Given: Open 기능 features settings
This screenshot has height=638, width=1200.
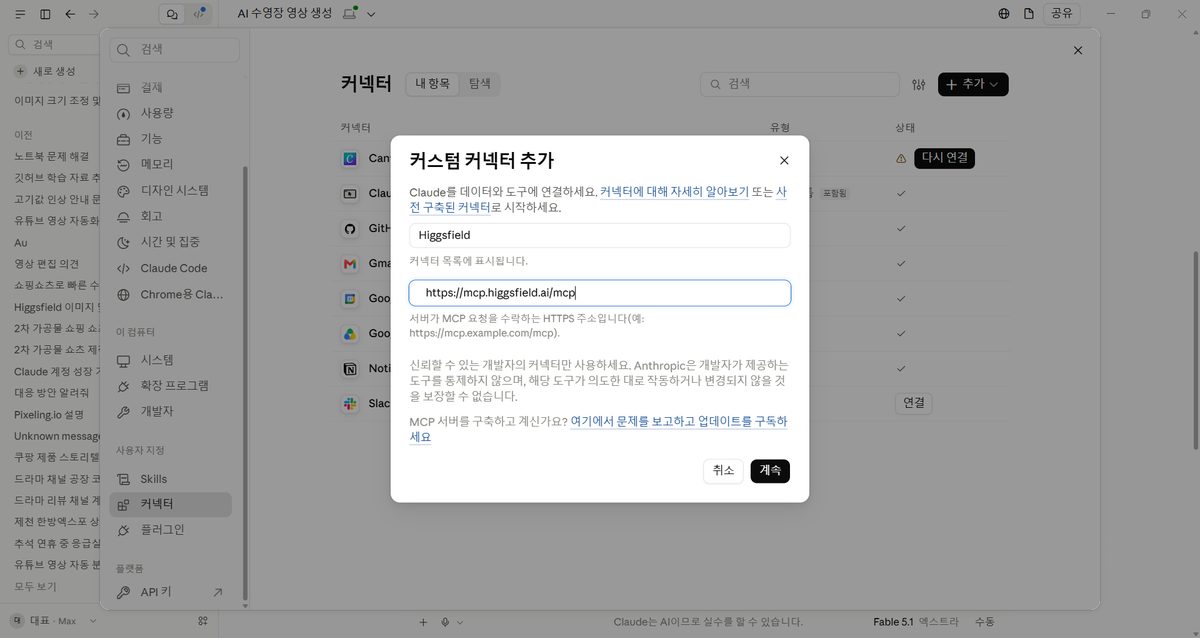Looking at the screenshot, I should [x=170, y=138].
